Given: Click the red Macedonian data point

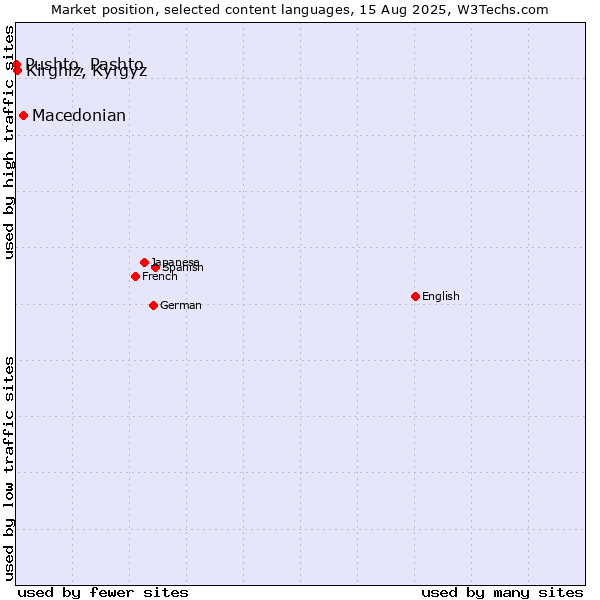Looking at the screenshot, I should click(x=23, y=116).
